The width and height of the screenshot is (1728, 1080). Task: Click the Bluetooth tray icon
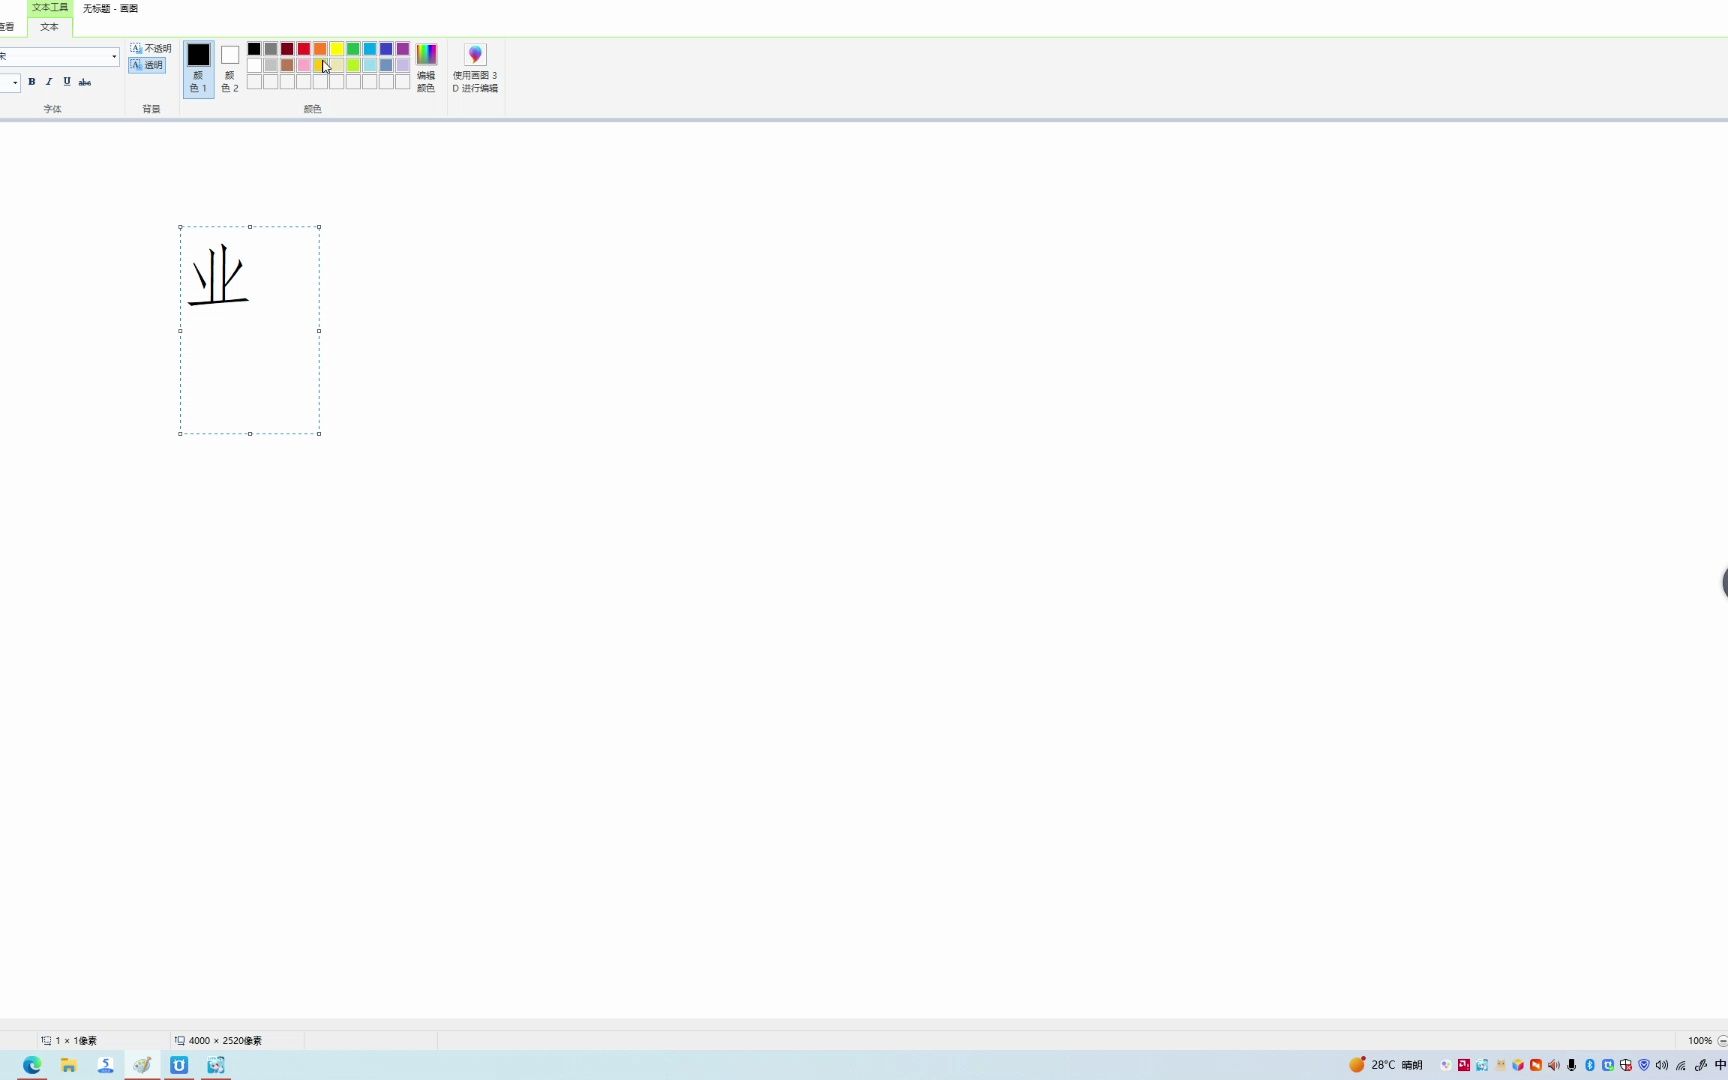[1590, 1065]
